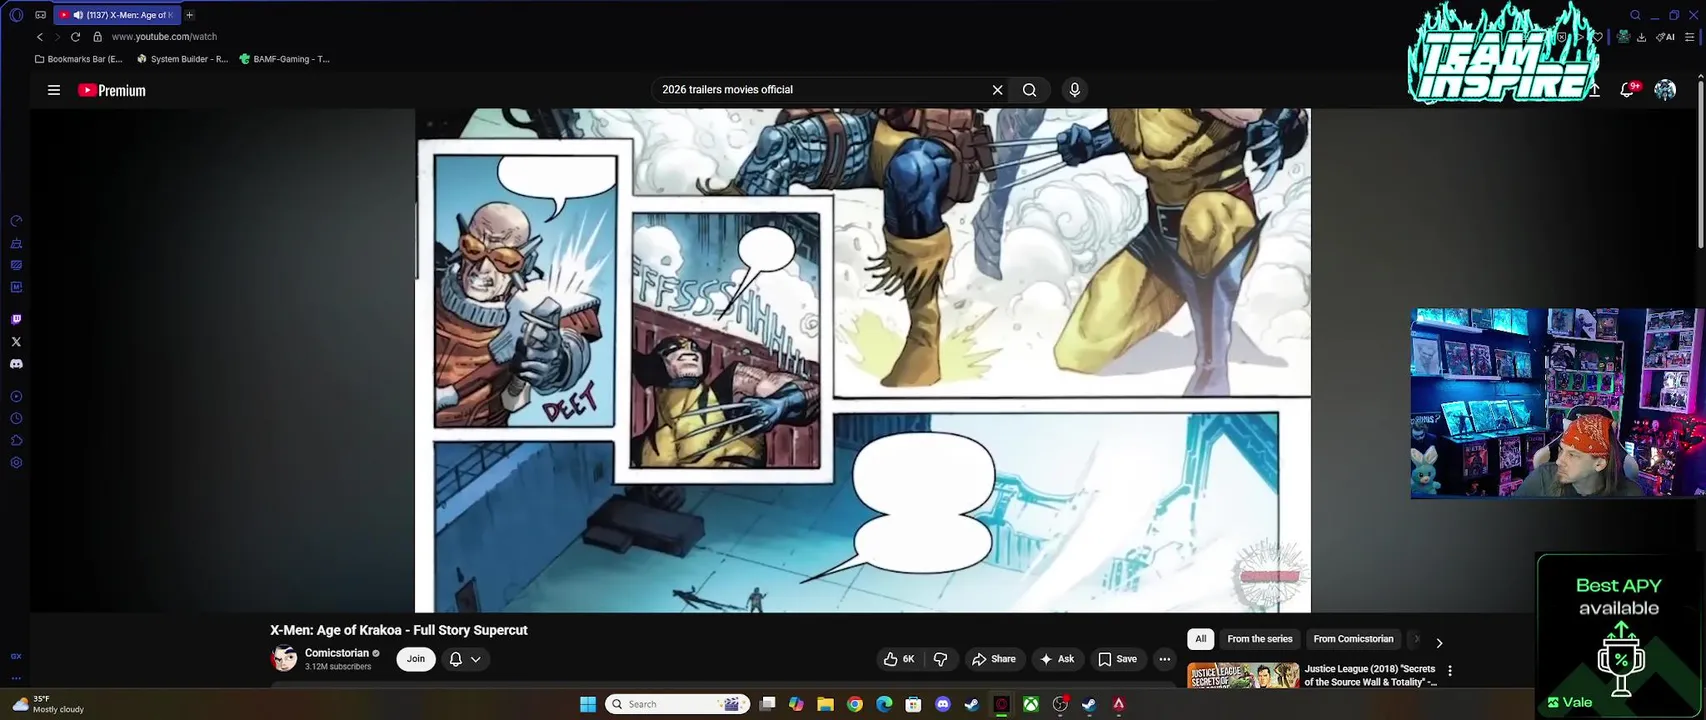
Task: Open the Xbox app on the taskbar
Action: click(x=1030, y=704)
